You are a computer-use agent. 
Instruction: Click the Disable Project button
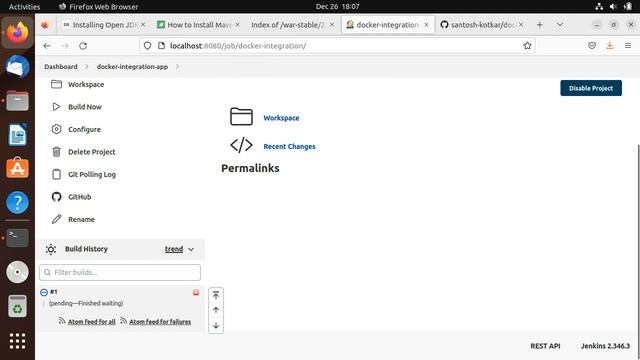pyautogui.click(x=591, y=88)
